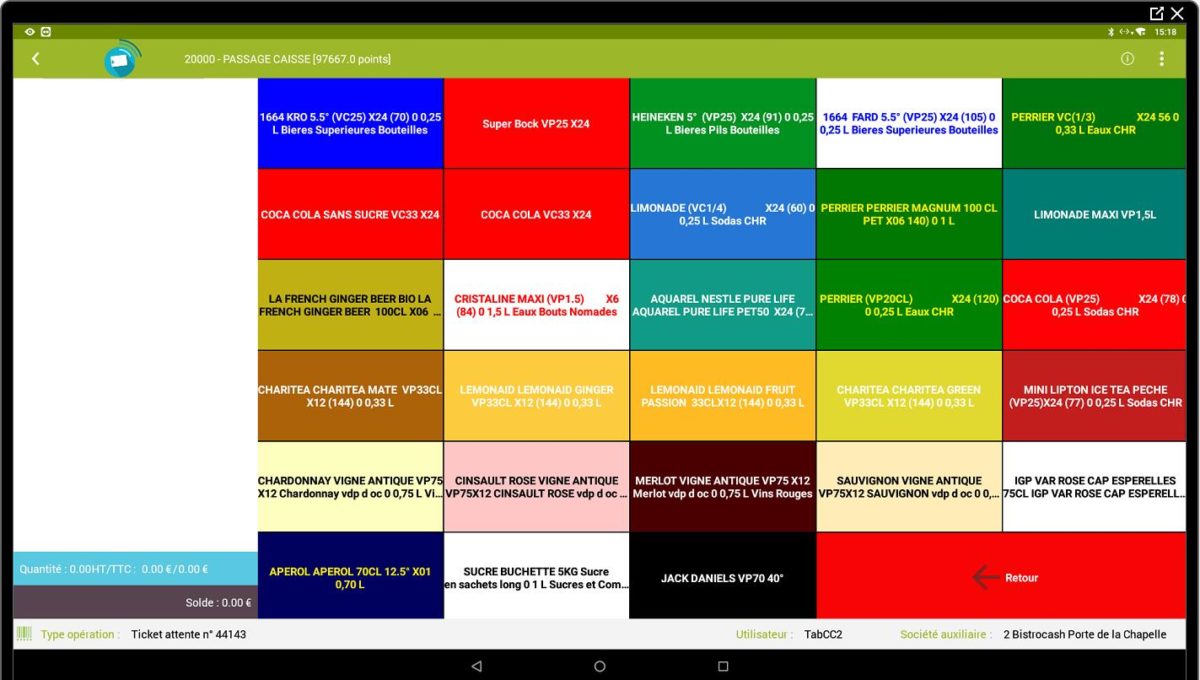Screen dimensions: 1200x680
Task: Select JACK DANIELS VP70 40° product
Action: 722,576
